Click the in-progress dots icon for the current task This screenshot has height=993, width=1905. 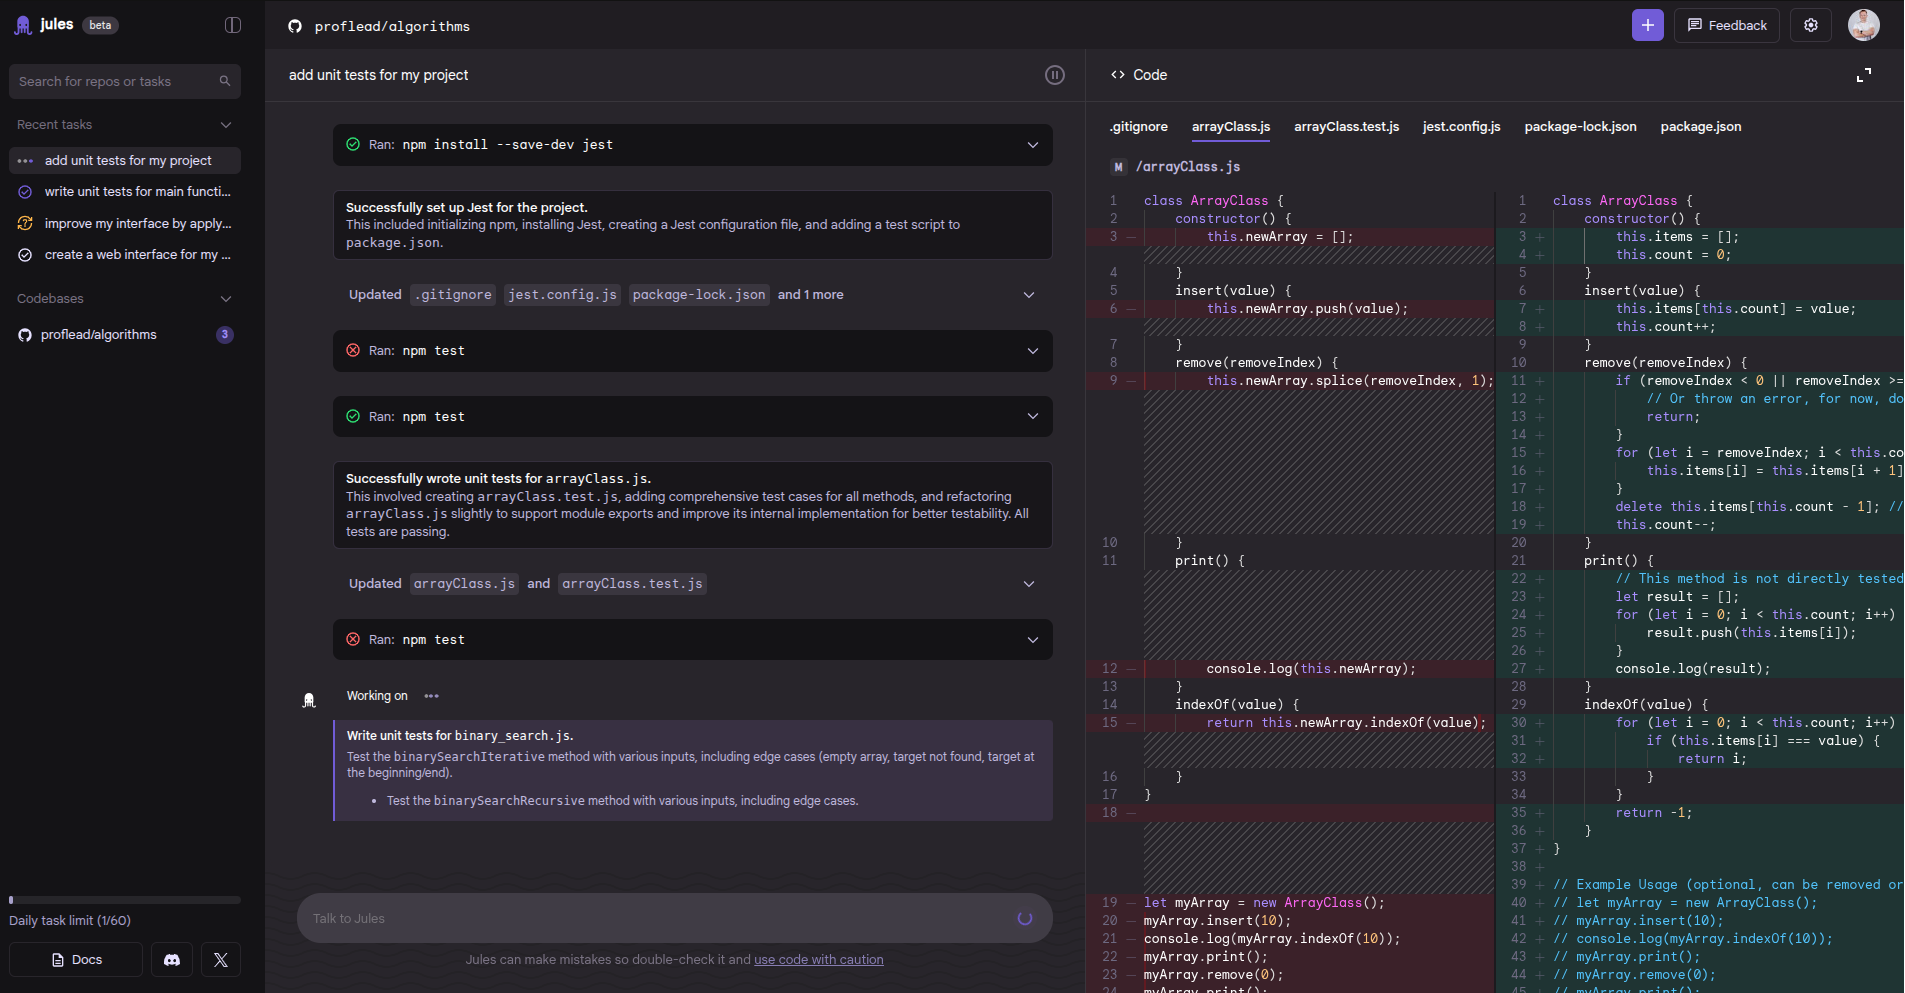pyautogui.click(x=25, y=161)
